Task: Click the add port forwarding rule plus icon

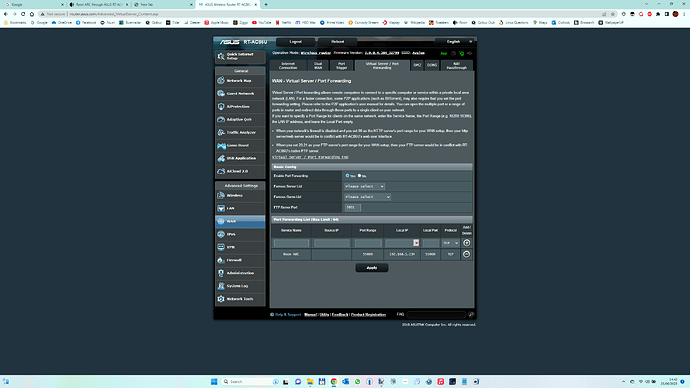Action: [x=466, y=243]
